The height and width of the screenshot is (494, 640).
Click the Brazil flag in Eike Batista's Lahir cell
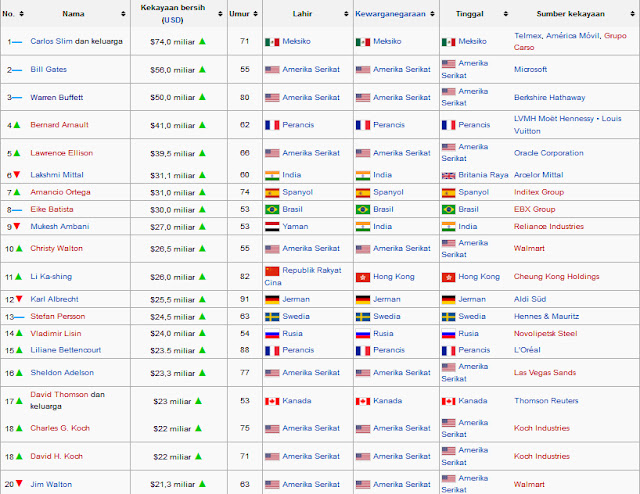(272, 209)
